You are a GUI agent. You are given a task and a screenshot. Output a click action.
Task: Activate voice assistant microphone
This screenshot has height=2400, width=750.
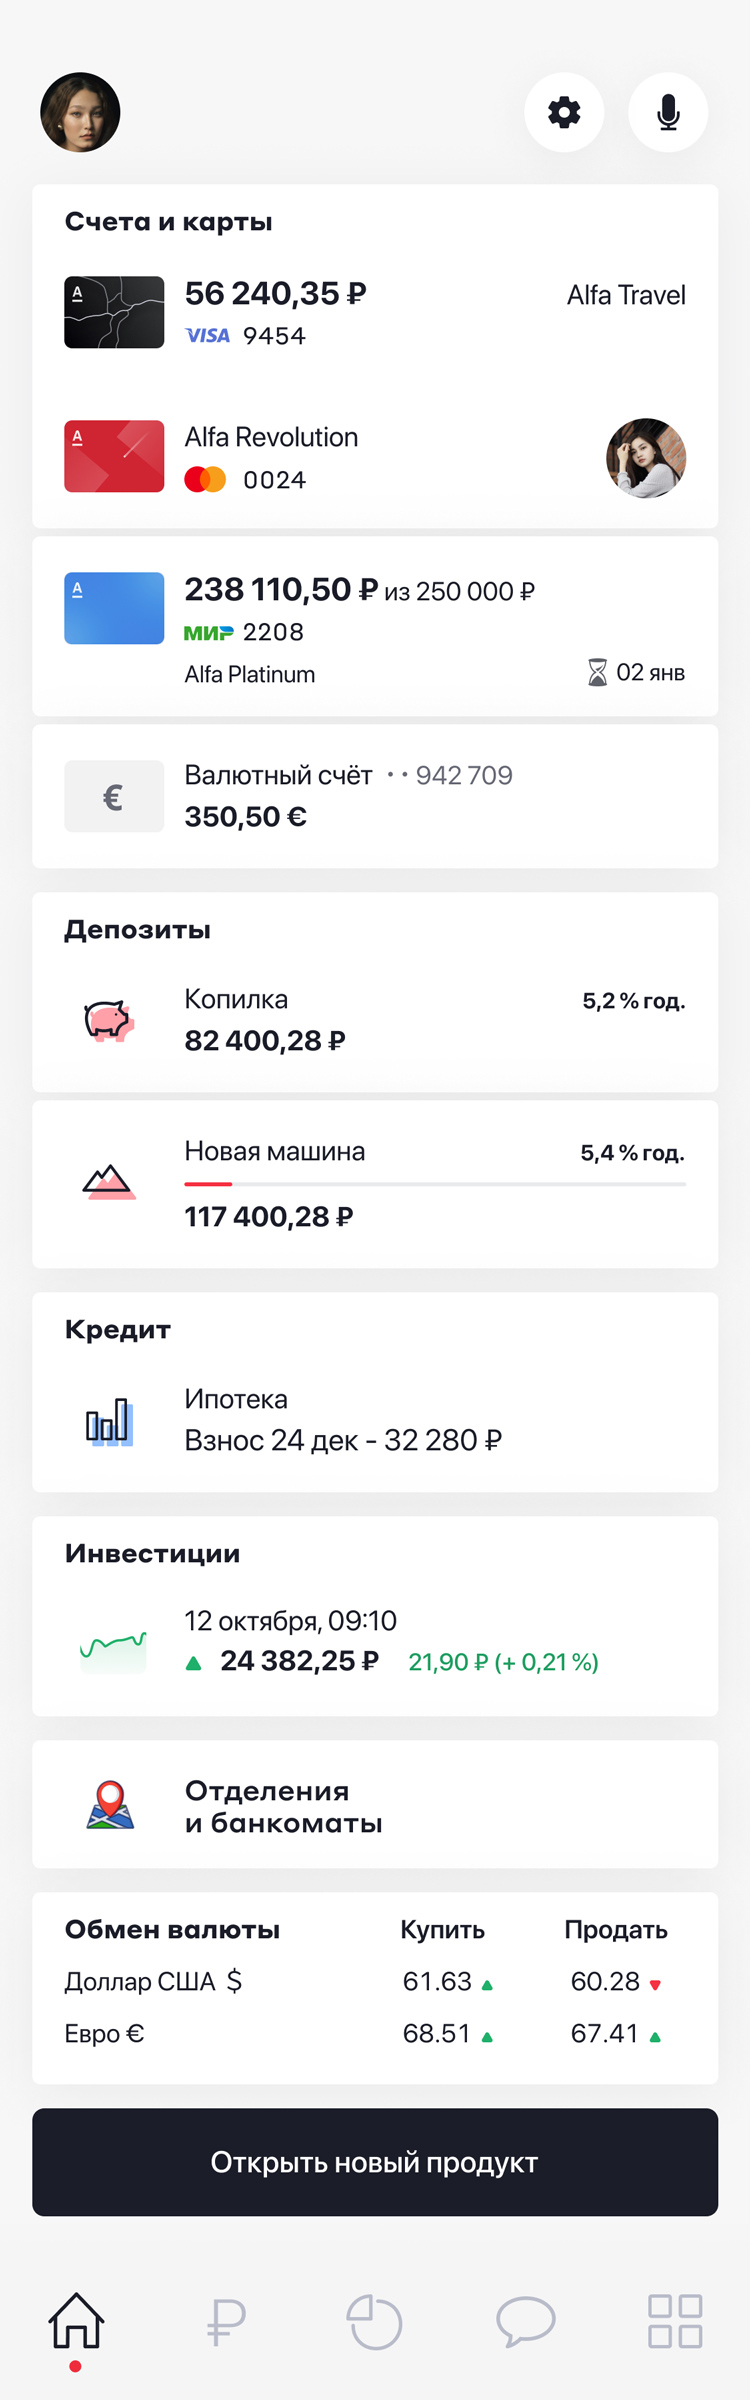(668, 113)
